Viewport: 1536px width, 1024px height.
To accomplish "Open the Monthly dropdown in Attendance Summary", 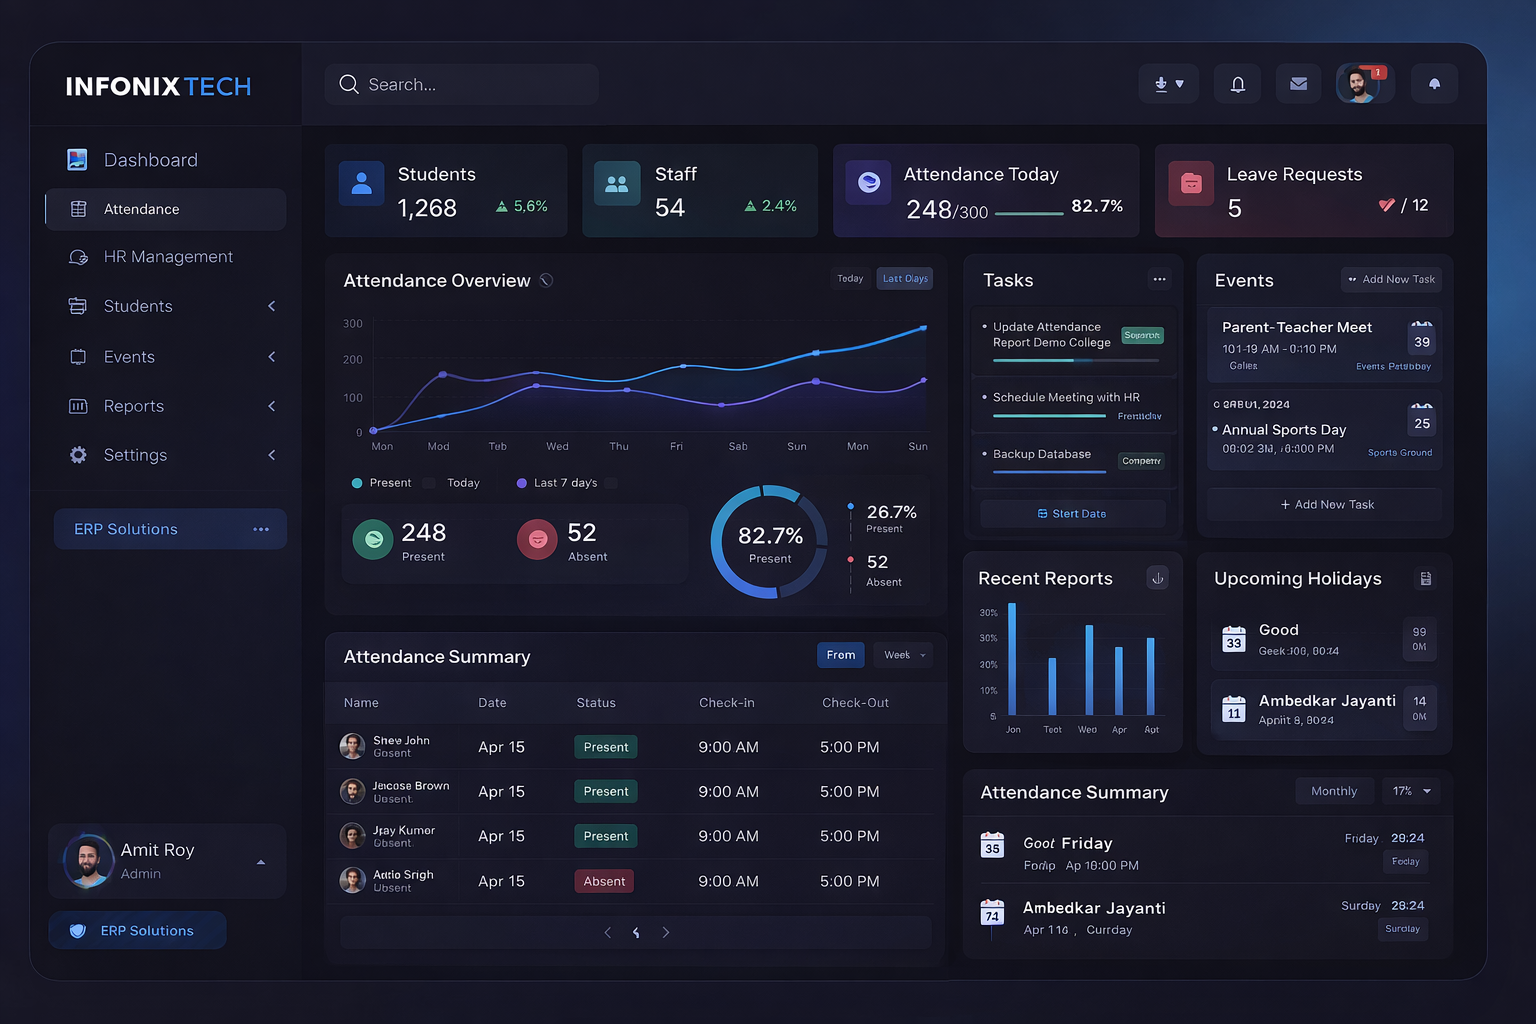I will (x=1334, y=791).
